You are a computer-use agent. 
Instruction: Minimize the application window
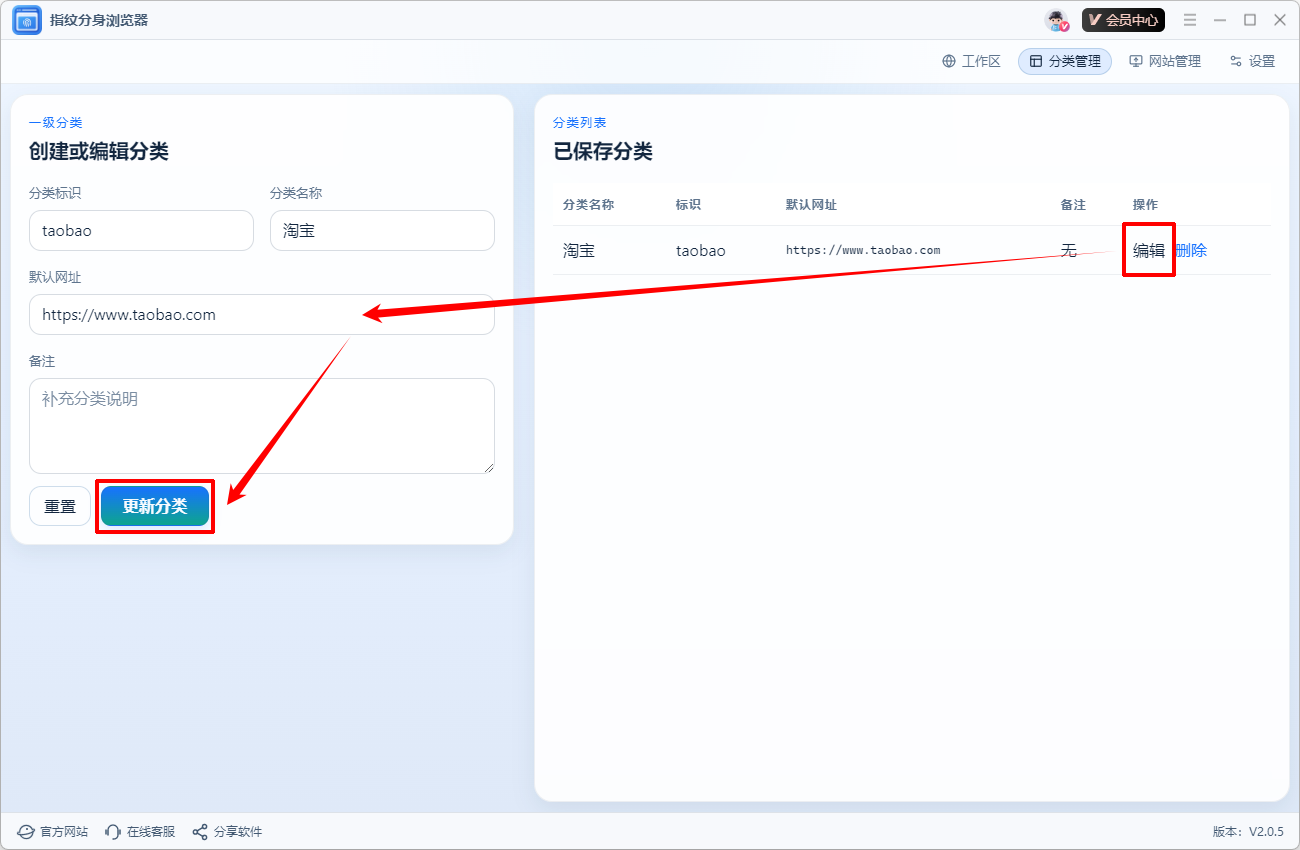(x=1220, y=20)
